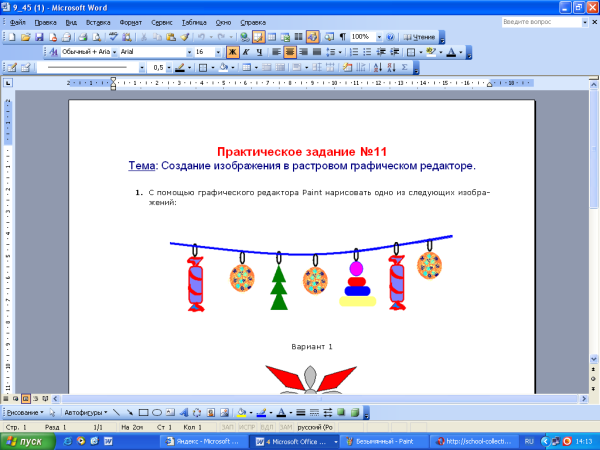The image size is (600, 450).
Task: Click the пуск Start button
Action: (x=28, y=442)
